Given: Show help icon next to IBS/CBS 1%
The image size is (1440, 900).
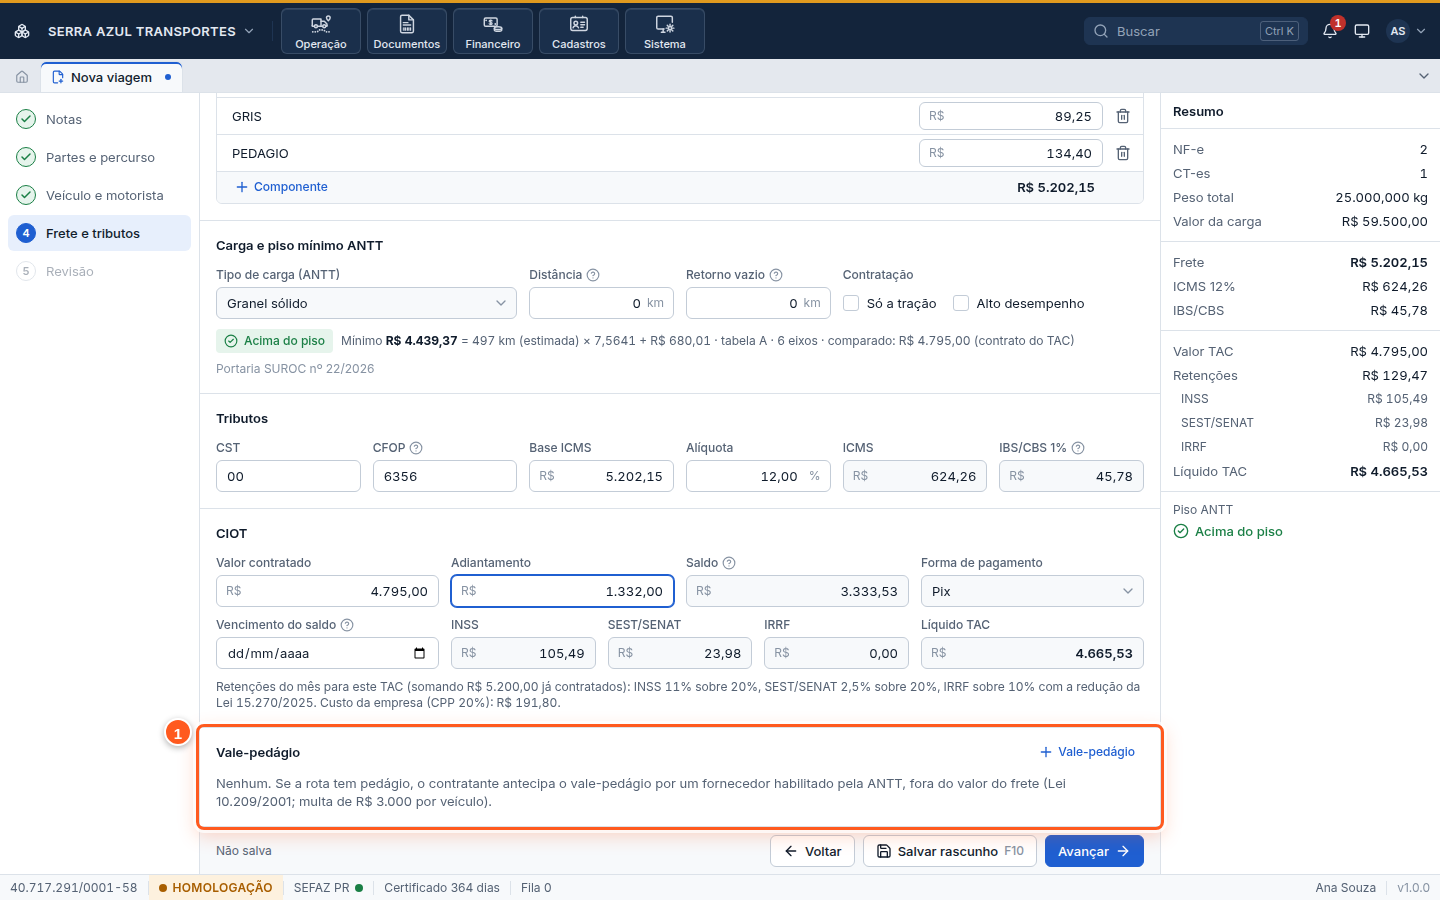Looking at the screenshot, I should click(1078, 448).
